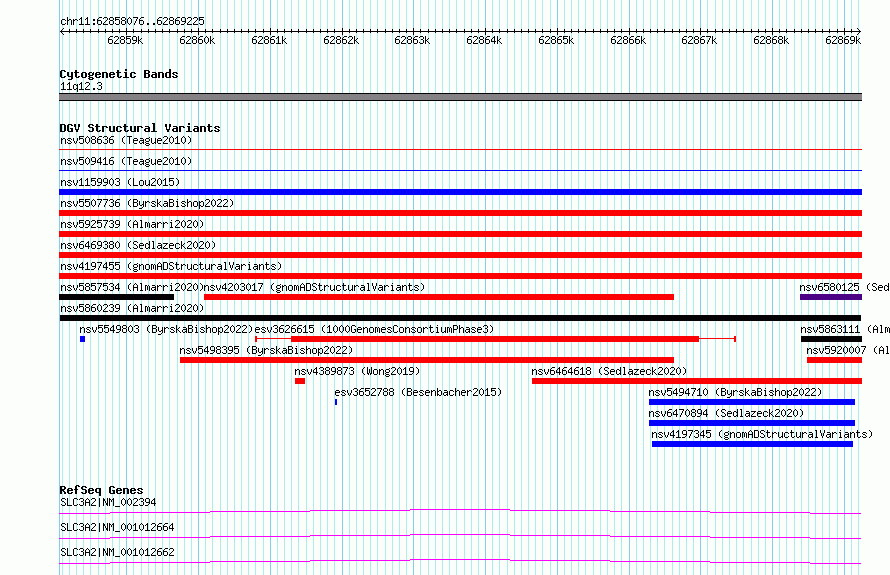Click the red bar under nsv6464618
This screenshot has width=890, height=575.
[x=697, y=381]
